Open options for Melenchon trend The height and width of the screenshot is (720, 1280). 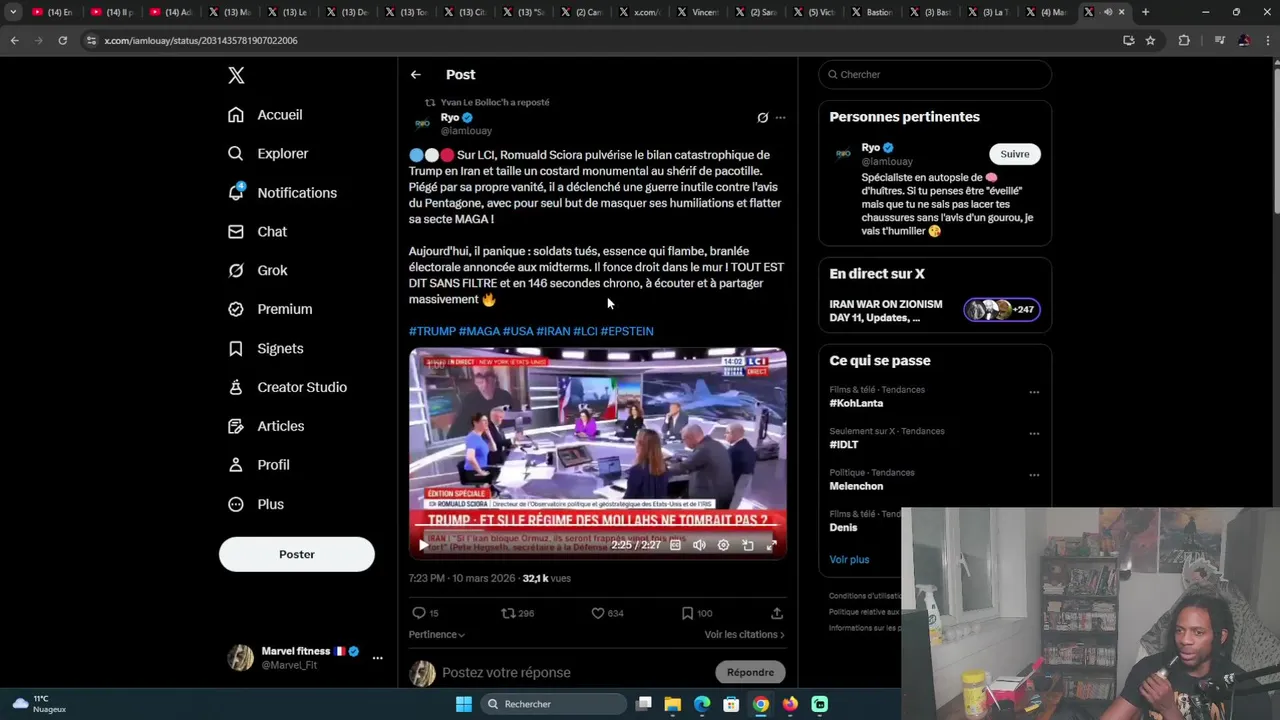[1034, 475]
